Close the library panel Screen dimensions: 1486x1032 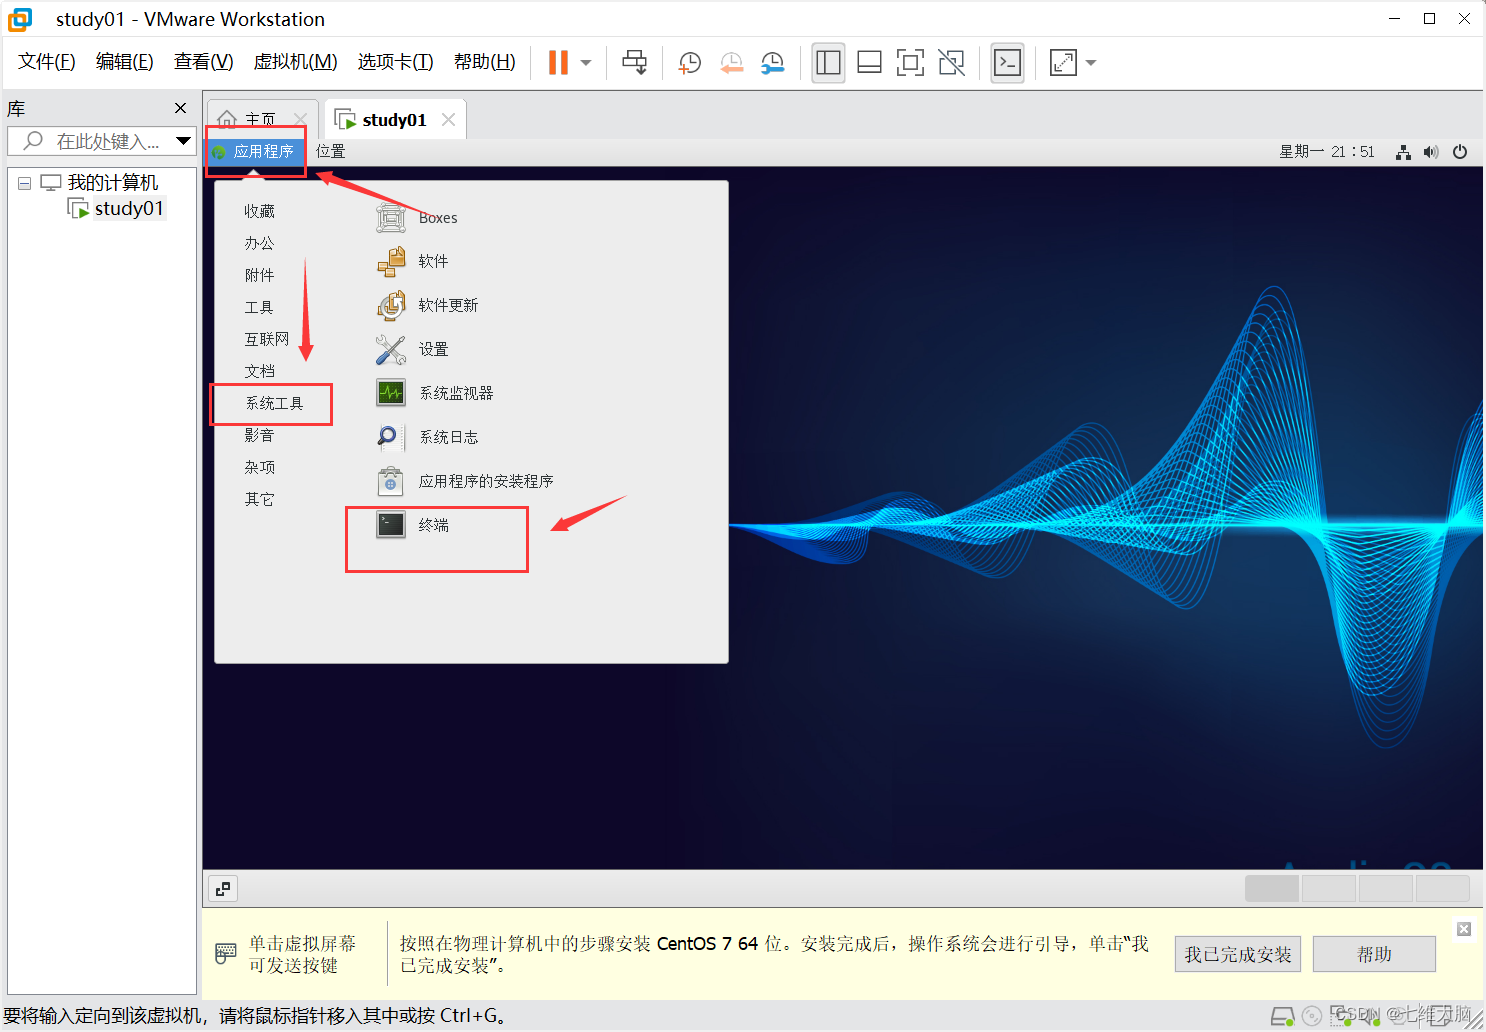point(180,108)
